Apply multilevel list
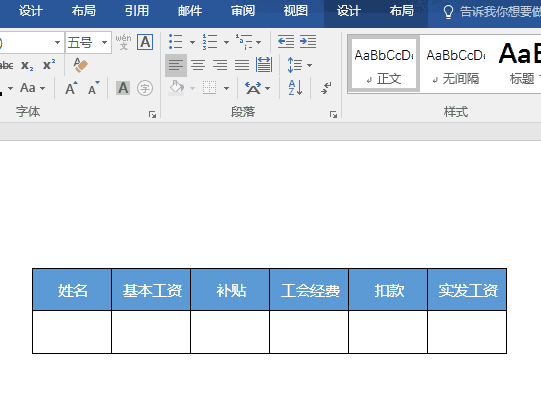This screenshot has height=414, width=541. click(x=244, y=42)
